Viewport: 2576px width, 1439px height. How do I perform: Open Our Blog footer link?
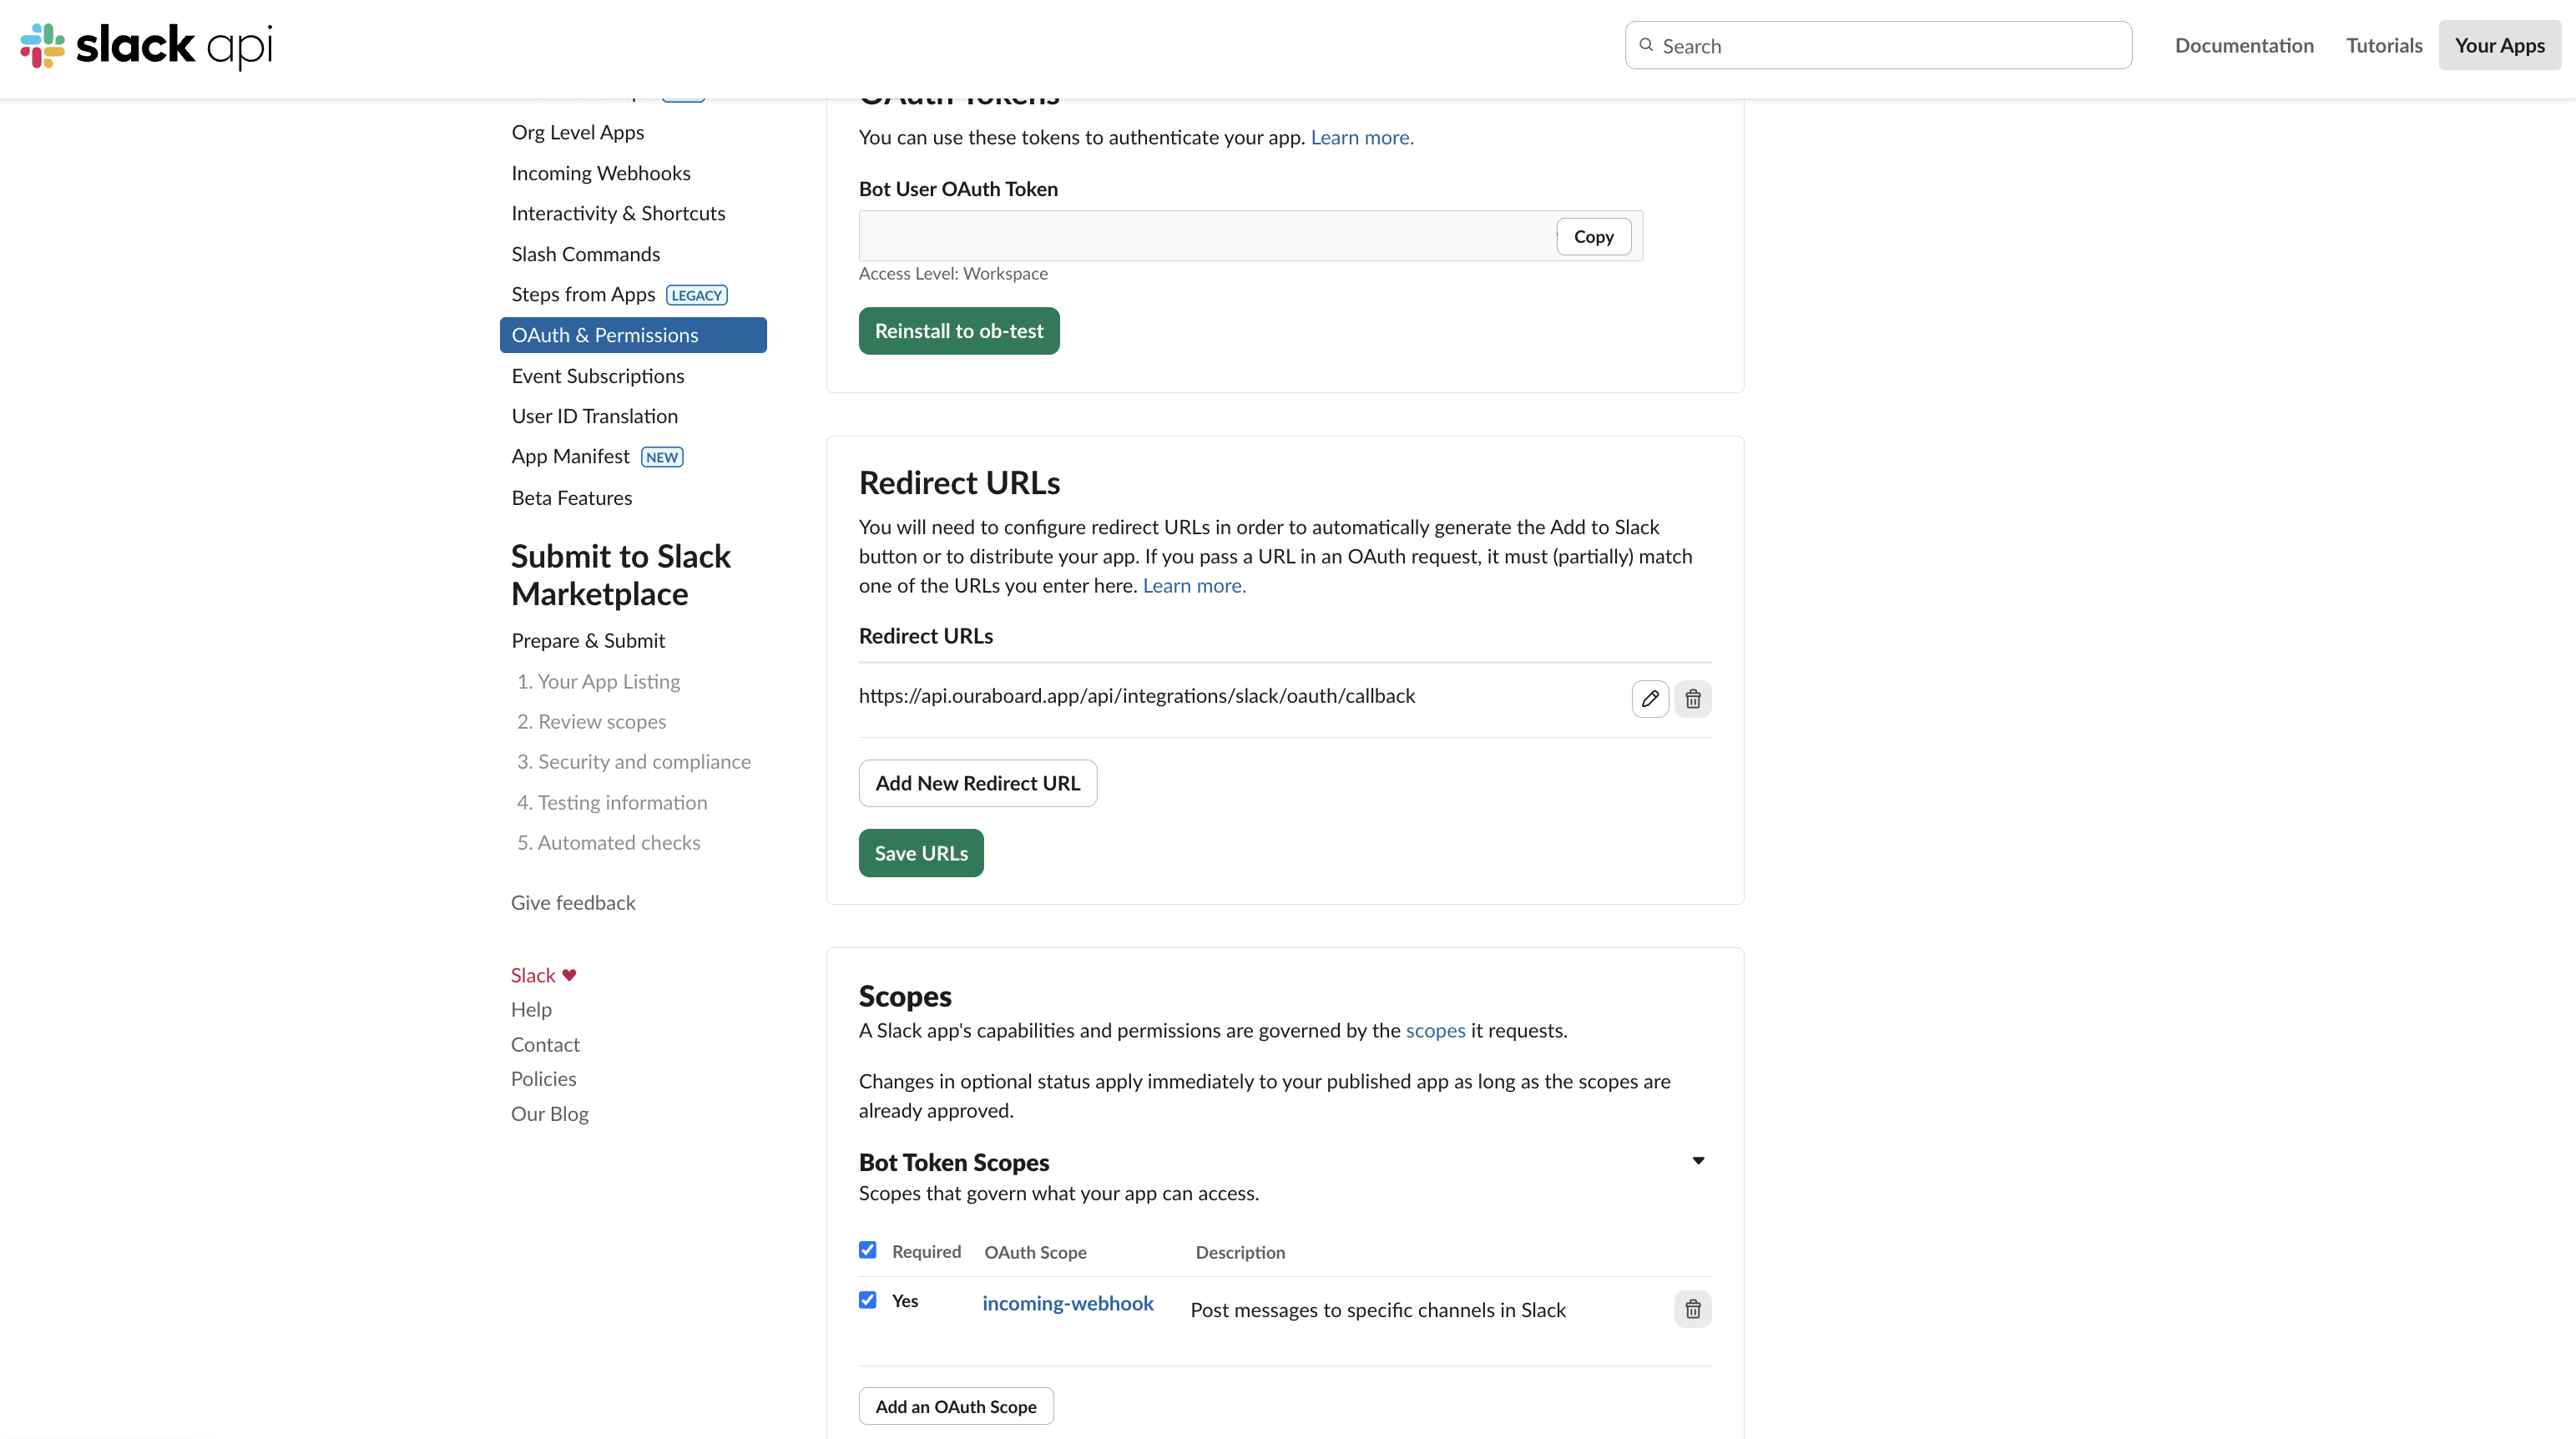[550, 1114]
